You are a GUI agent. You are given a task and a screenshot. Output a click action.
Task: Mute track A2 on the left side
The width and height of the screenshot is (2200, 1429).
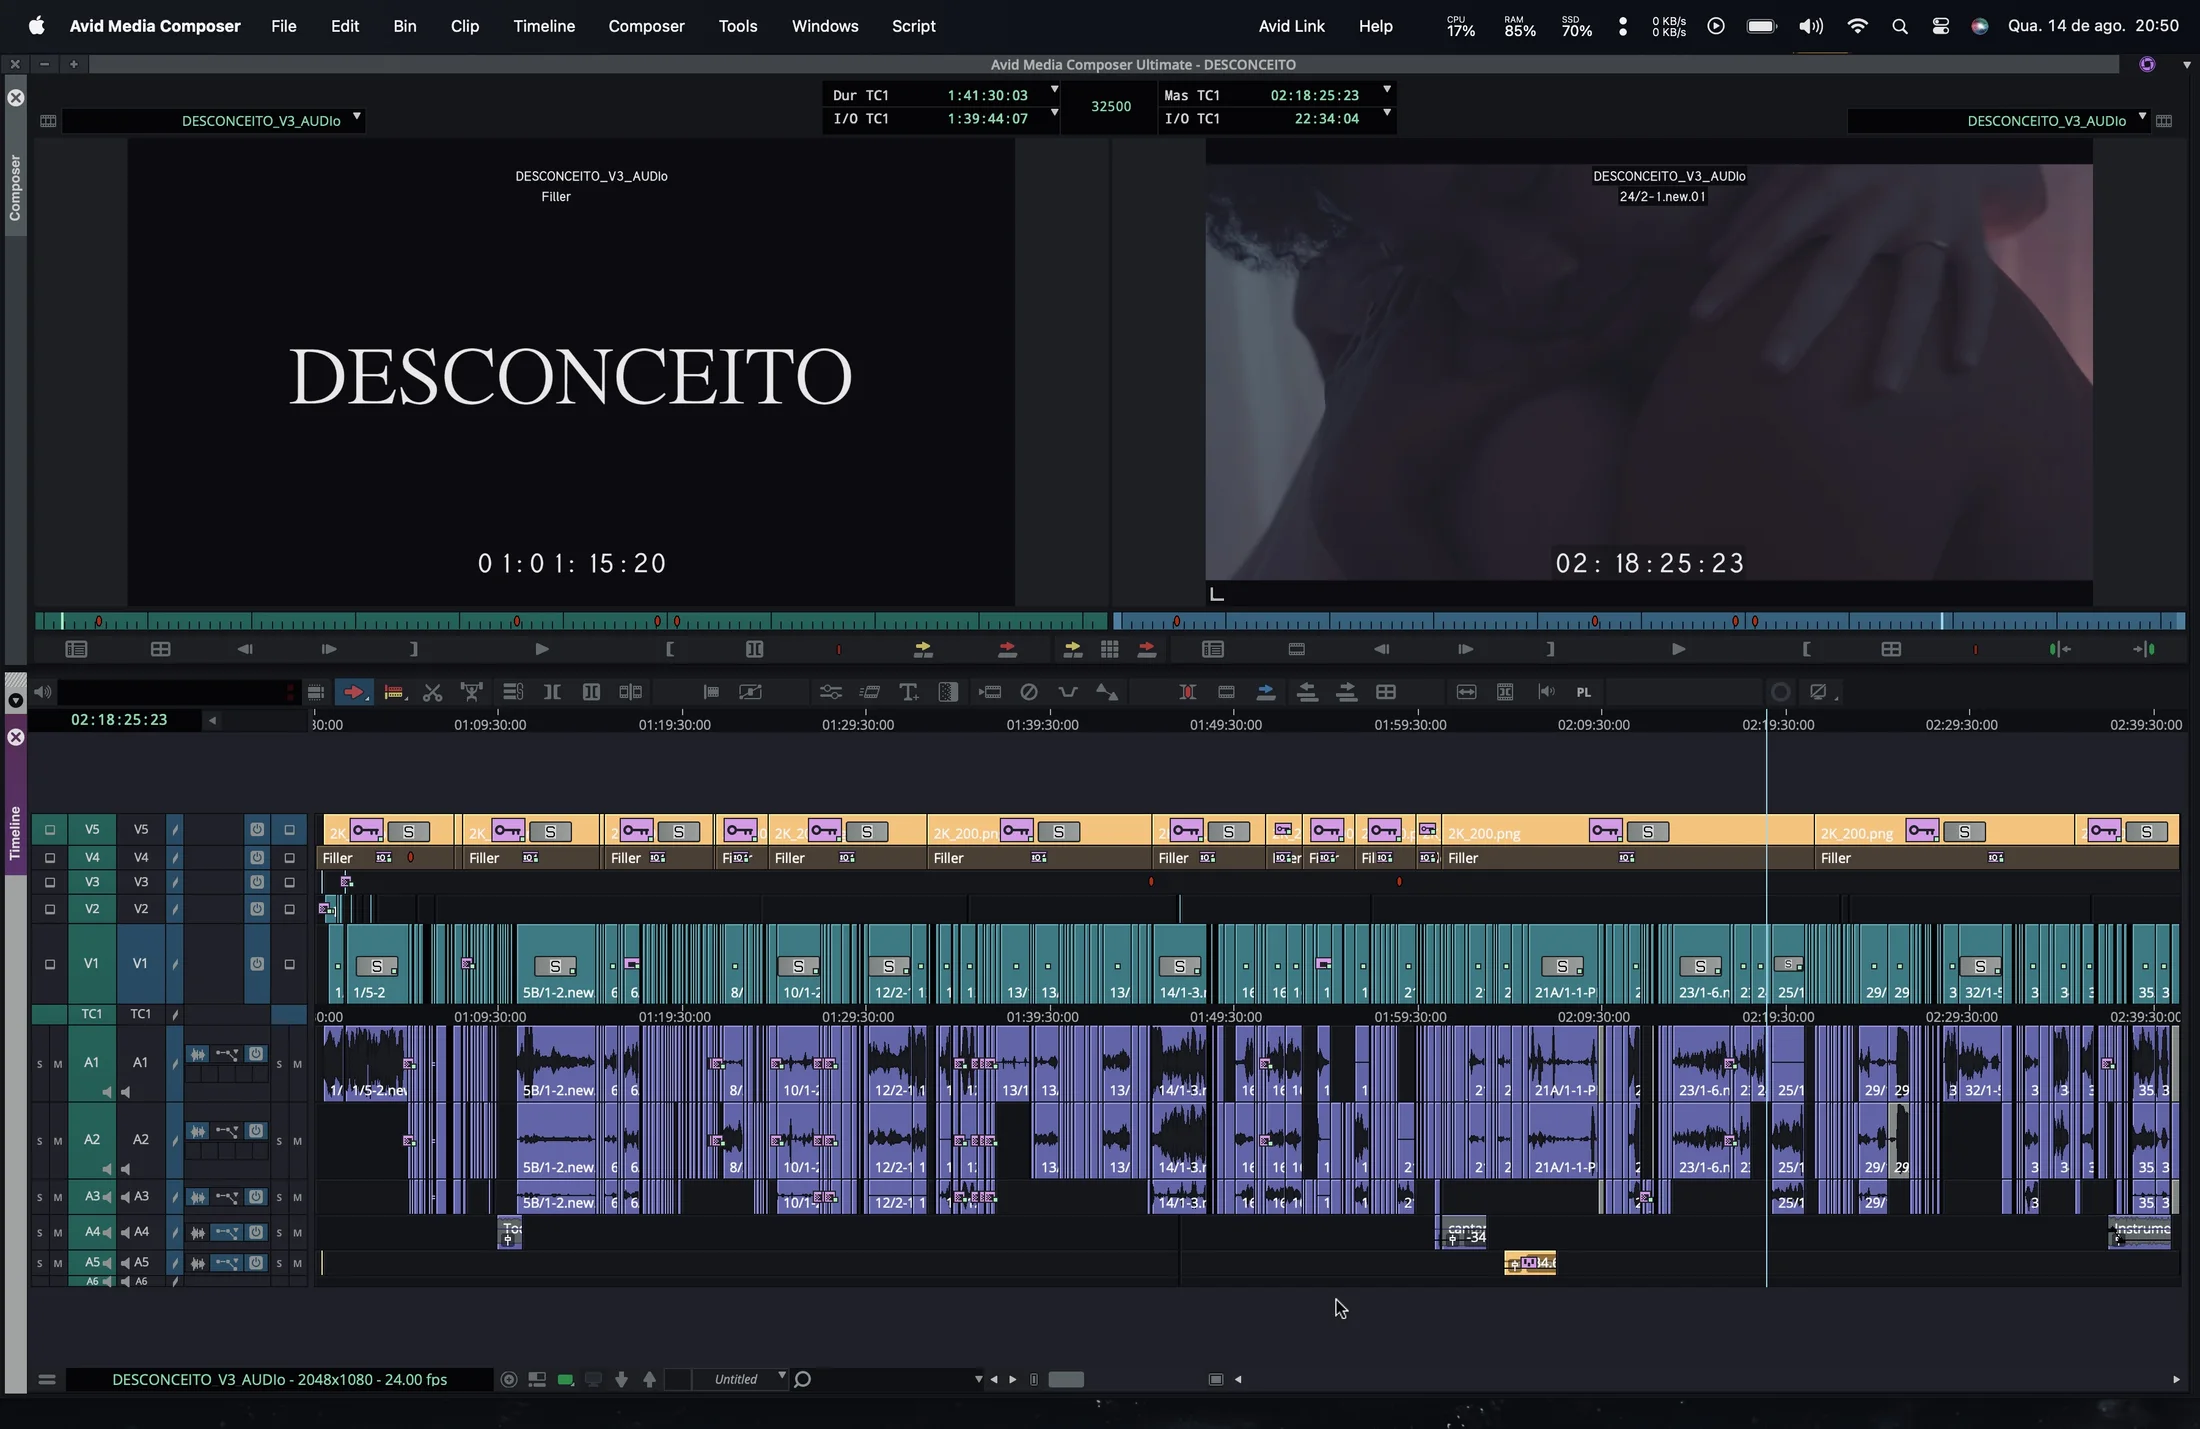click(58, 1141)
